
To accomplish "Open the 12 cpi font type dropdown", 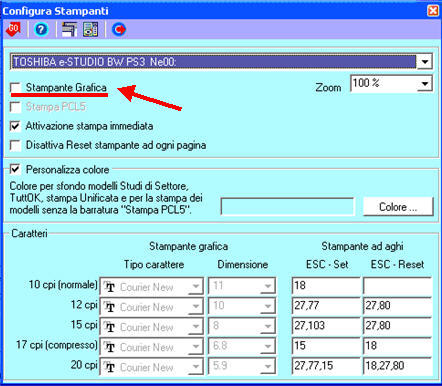I will click(x=195, y=306).
